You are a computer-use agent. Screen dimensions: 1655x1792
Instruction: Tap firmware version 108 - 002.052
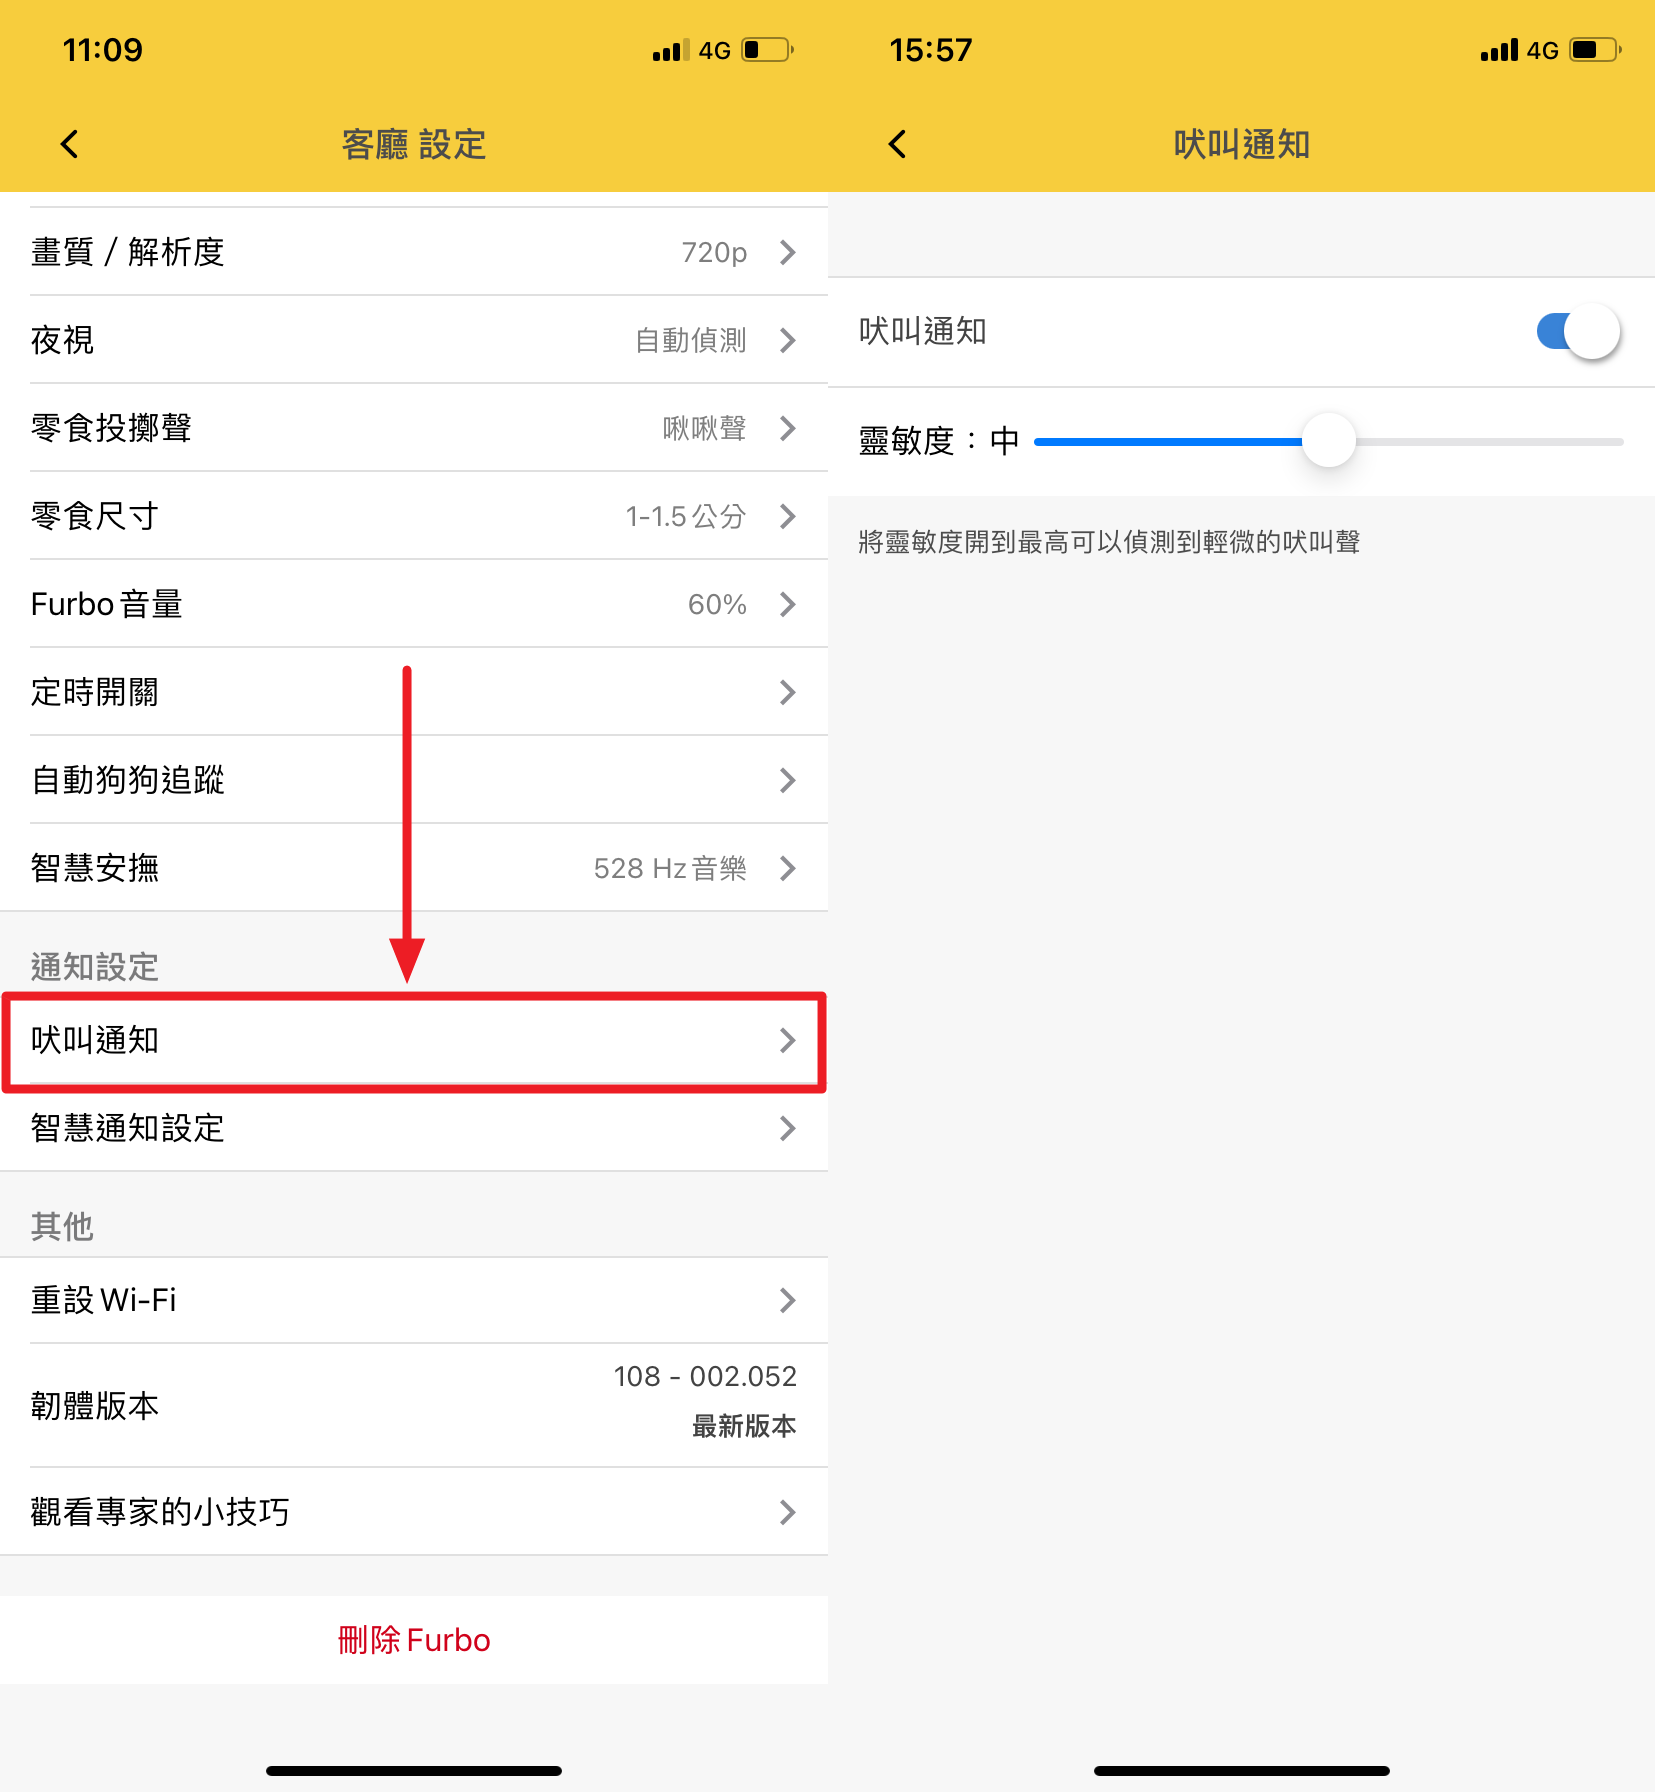705,1376
